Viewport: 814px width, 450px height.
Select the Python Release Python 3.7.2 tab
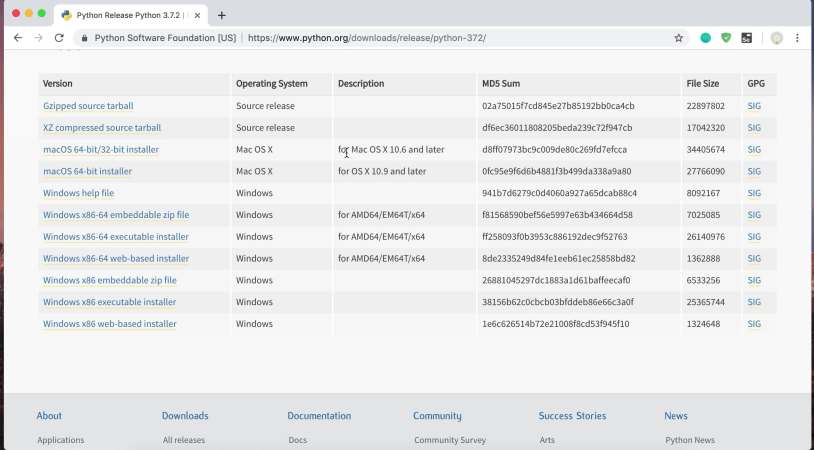(131, 16)
